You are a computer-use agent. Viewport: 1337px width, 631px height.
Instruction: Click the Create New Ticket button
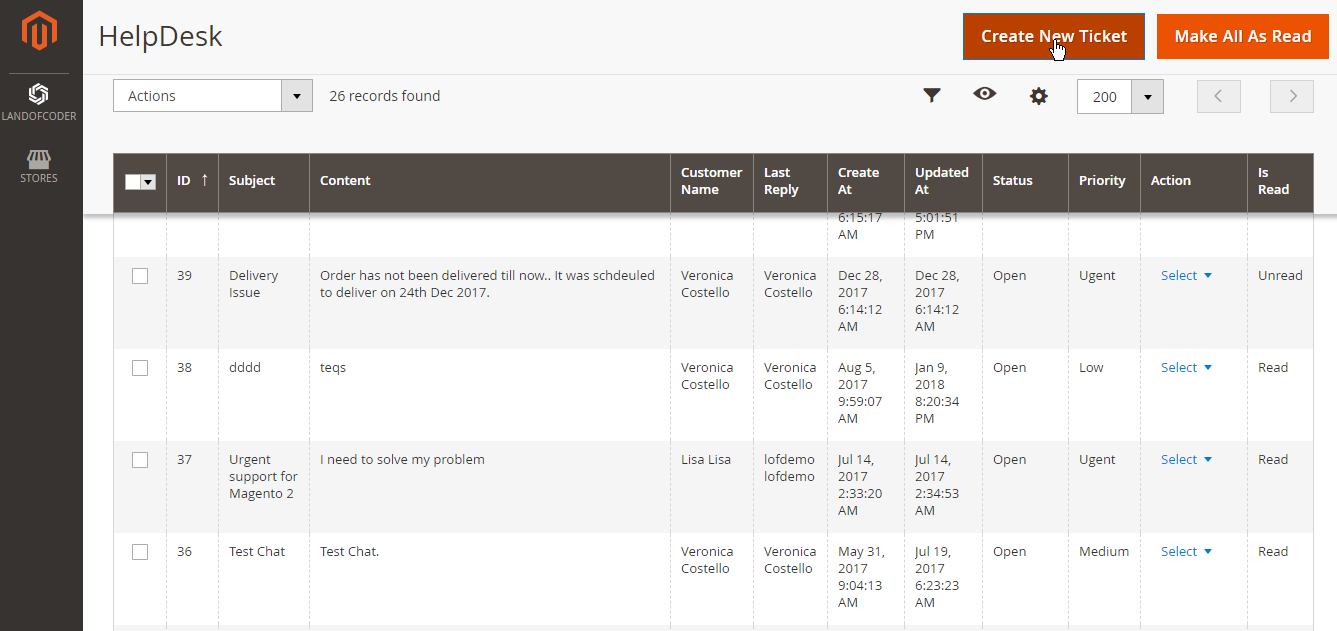pos(1053,37)
